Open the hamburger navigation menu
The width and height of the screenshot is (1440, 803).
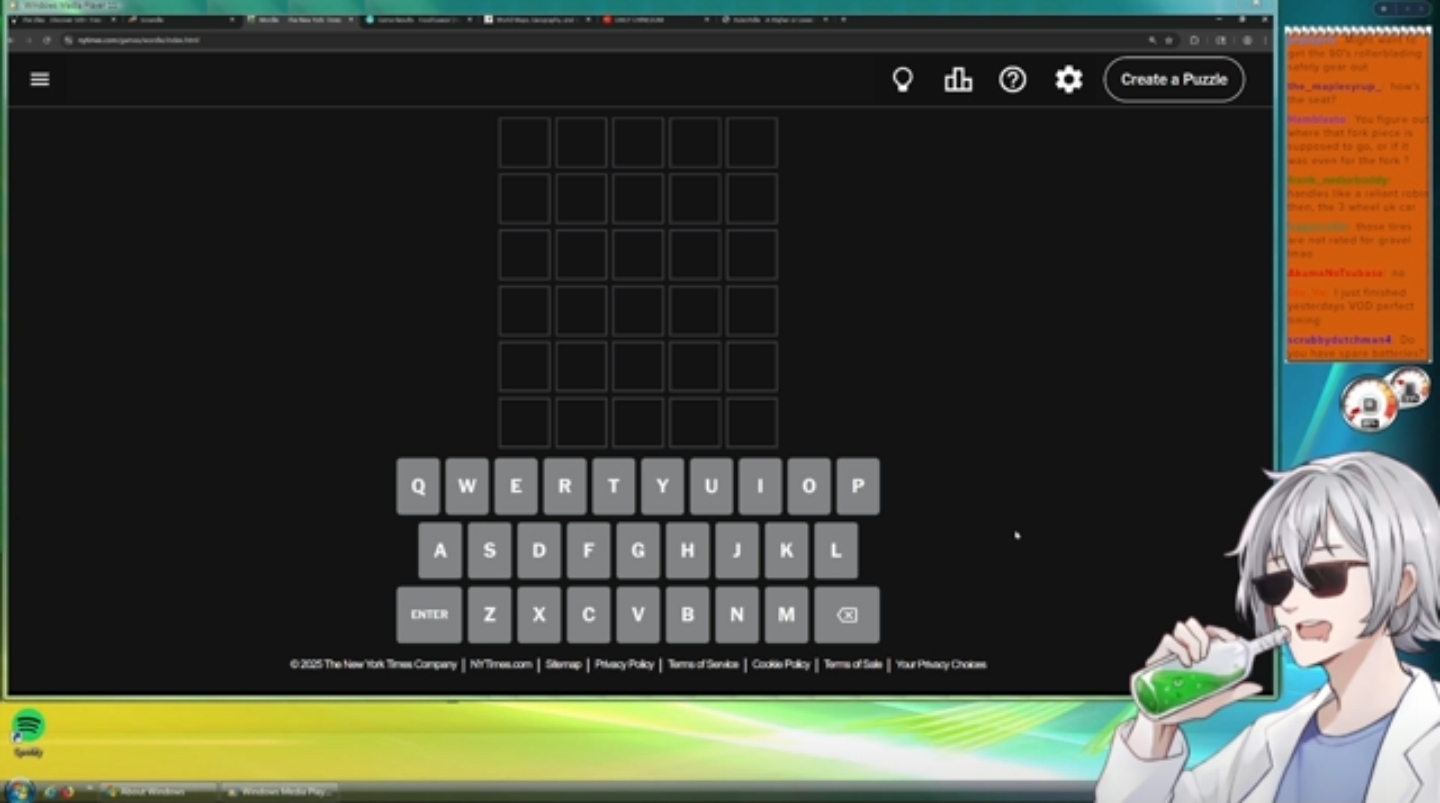coord(40,79)
